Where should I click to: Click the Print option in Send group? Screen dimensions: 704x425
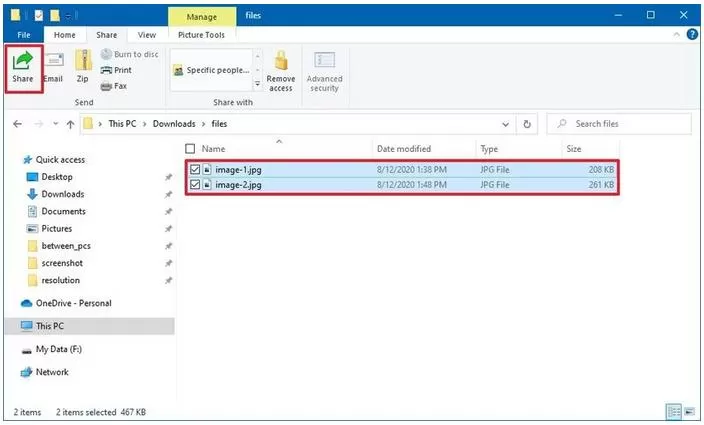point(116,70)
